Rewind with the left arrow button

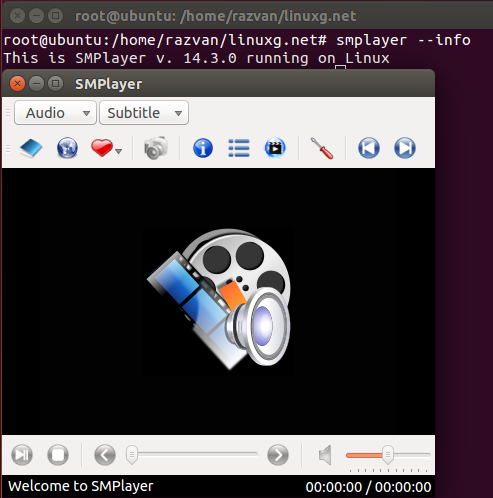(105, 455)
